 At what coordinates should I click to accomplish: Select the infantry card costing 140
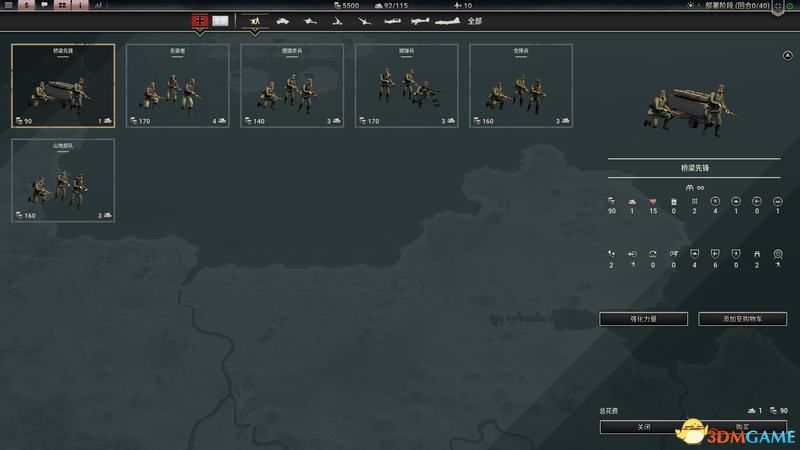point(292,85)
